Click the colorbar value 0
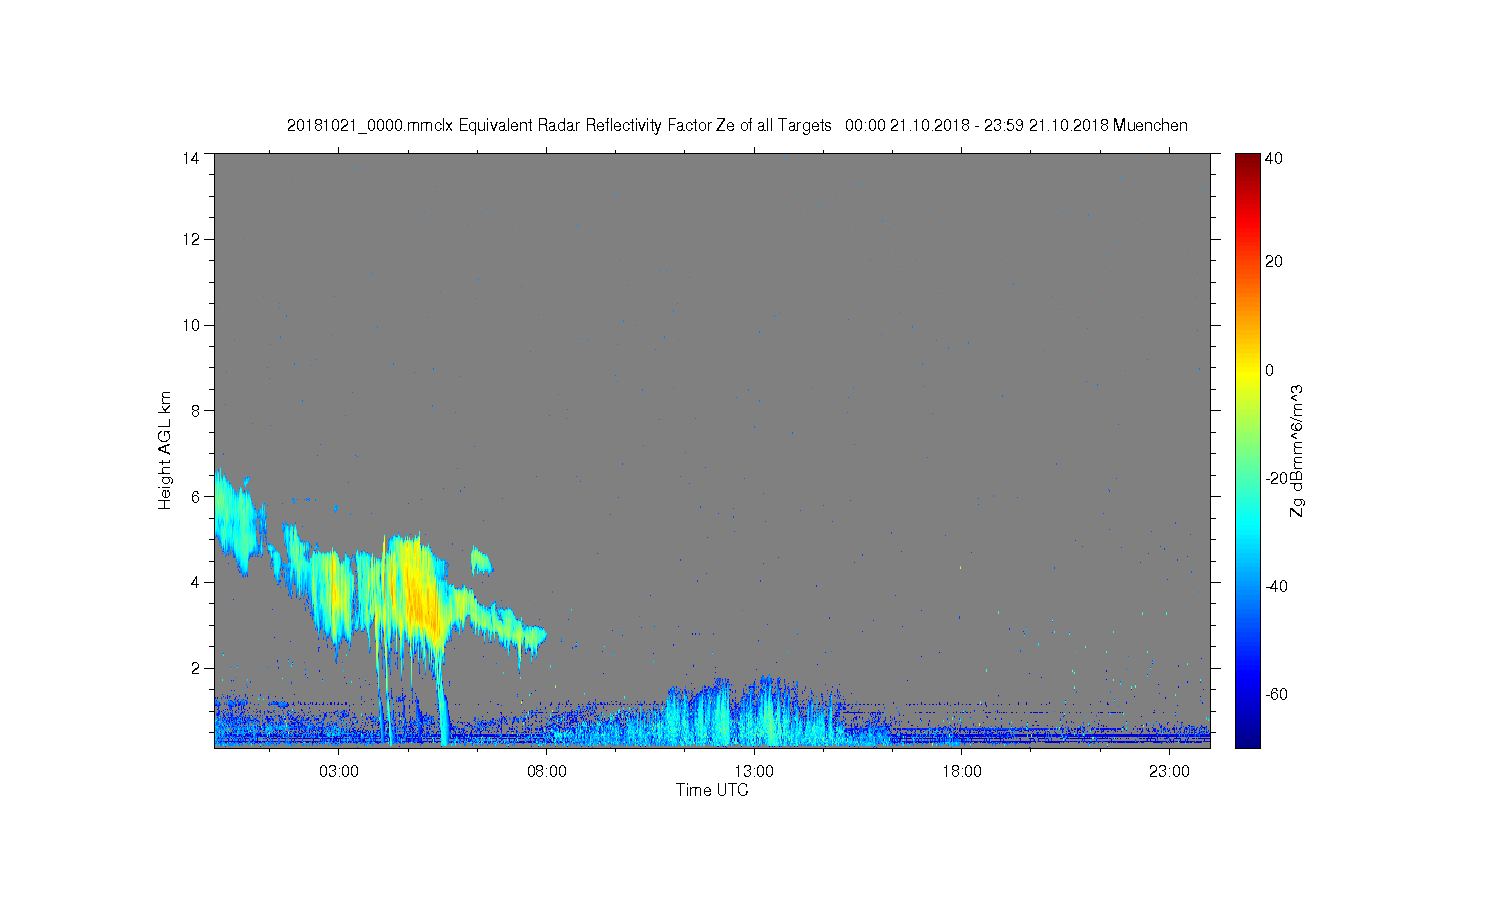Viewport: 1500px width, 900px height. point(1270,370)
